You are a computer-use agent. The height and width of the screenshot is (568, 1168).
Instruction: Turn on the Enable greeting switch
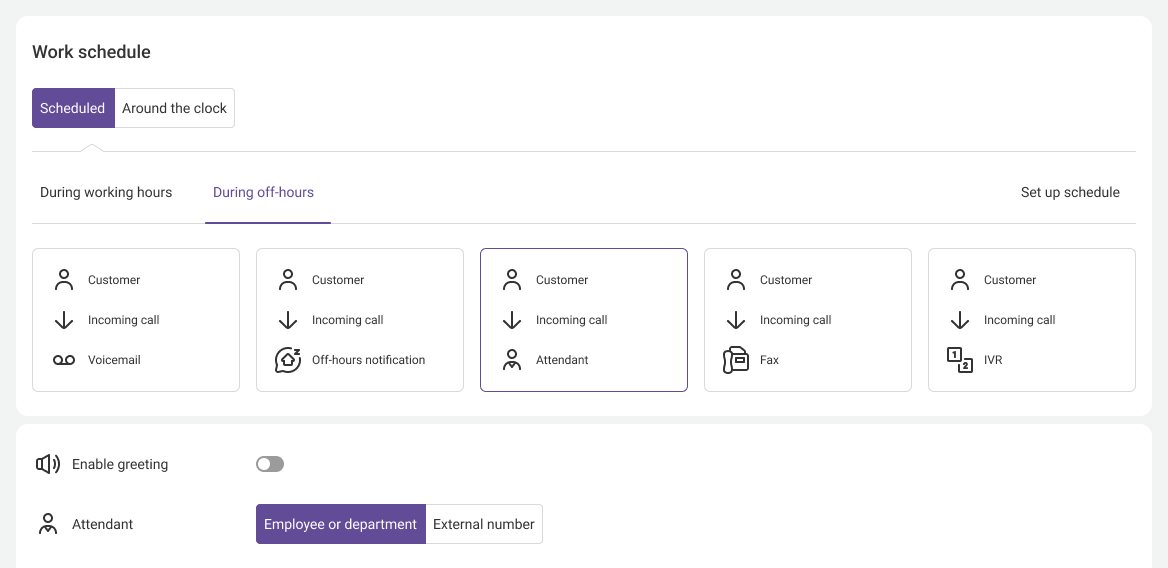click(270, 464)
